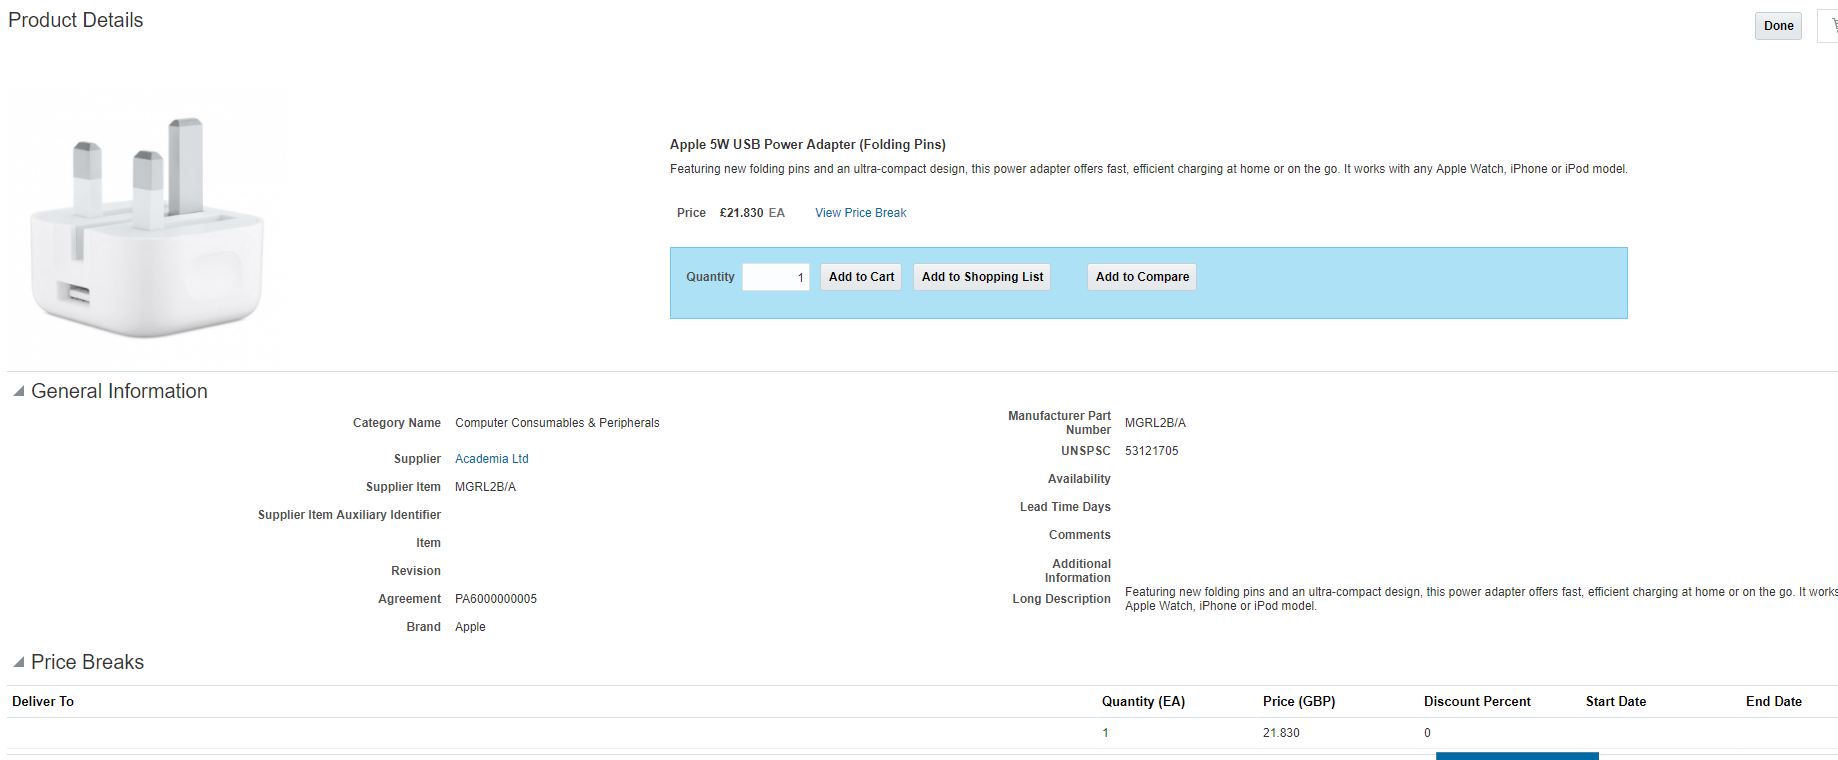This screenshot has width=1838, height=760.
Task: Click the category Computer Consumables & Peripherals
Action: pyautogui.click(x=557, y=423)
